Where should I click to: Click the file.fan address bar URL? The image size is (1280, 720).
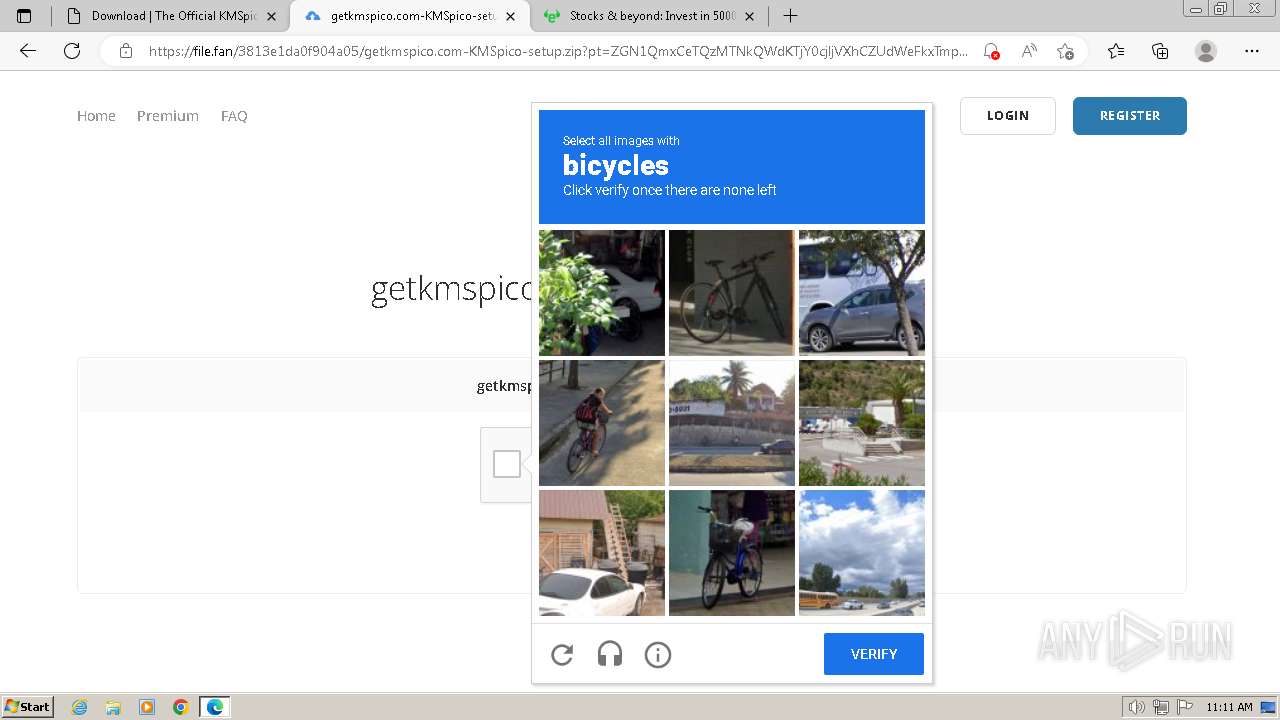pyautogui.click(x=558, y=51)
